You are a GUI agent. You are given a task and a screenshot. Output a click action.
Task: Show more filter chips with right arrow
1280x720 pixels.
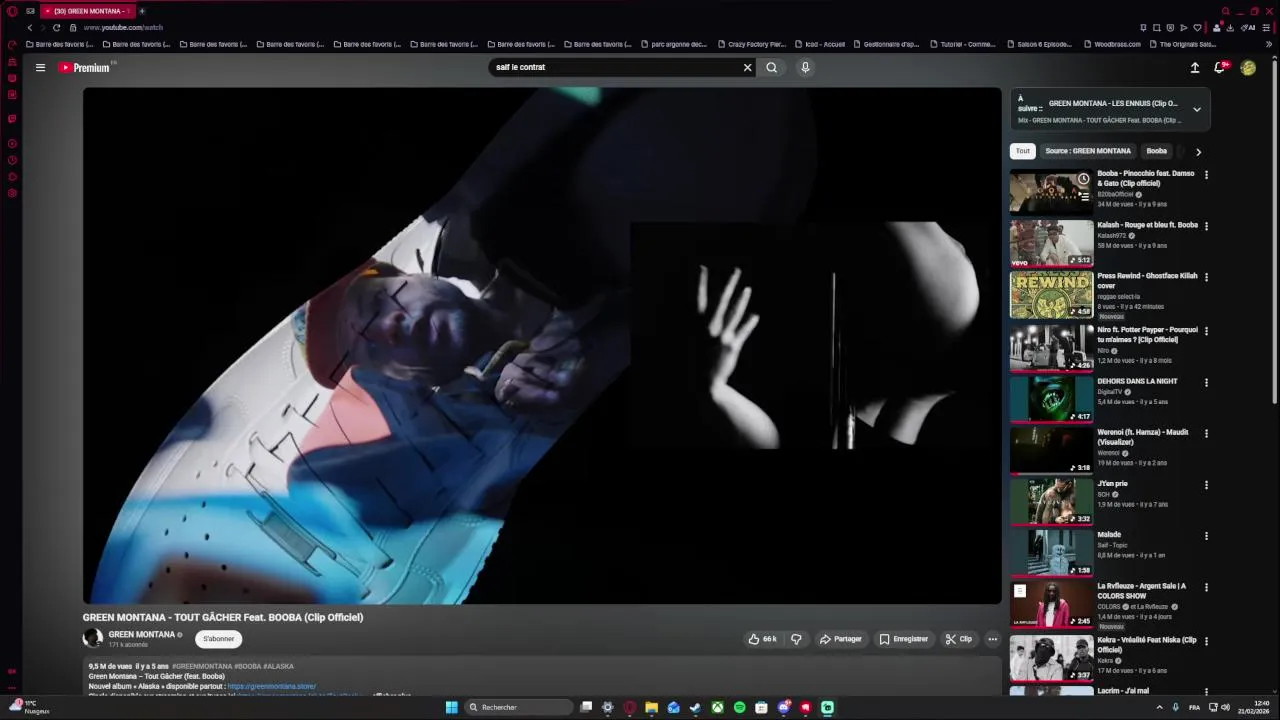click(x=1198, y=152)
